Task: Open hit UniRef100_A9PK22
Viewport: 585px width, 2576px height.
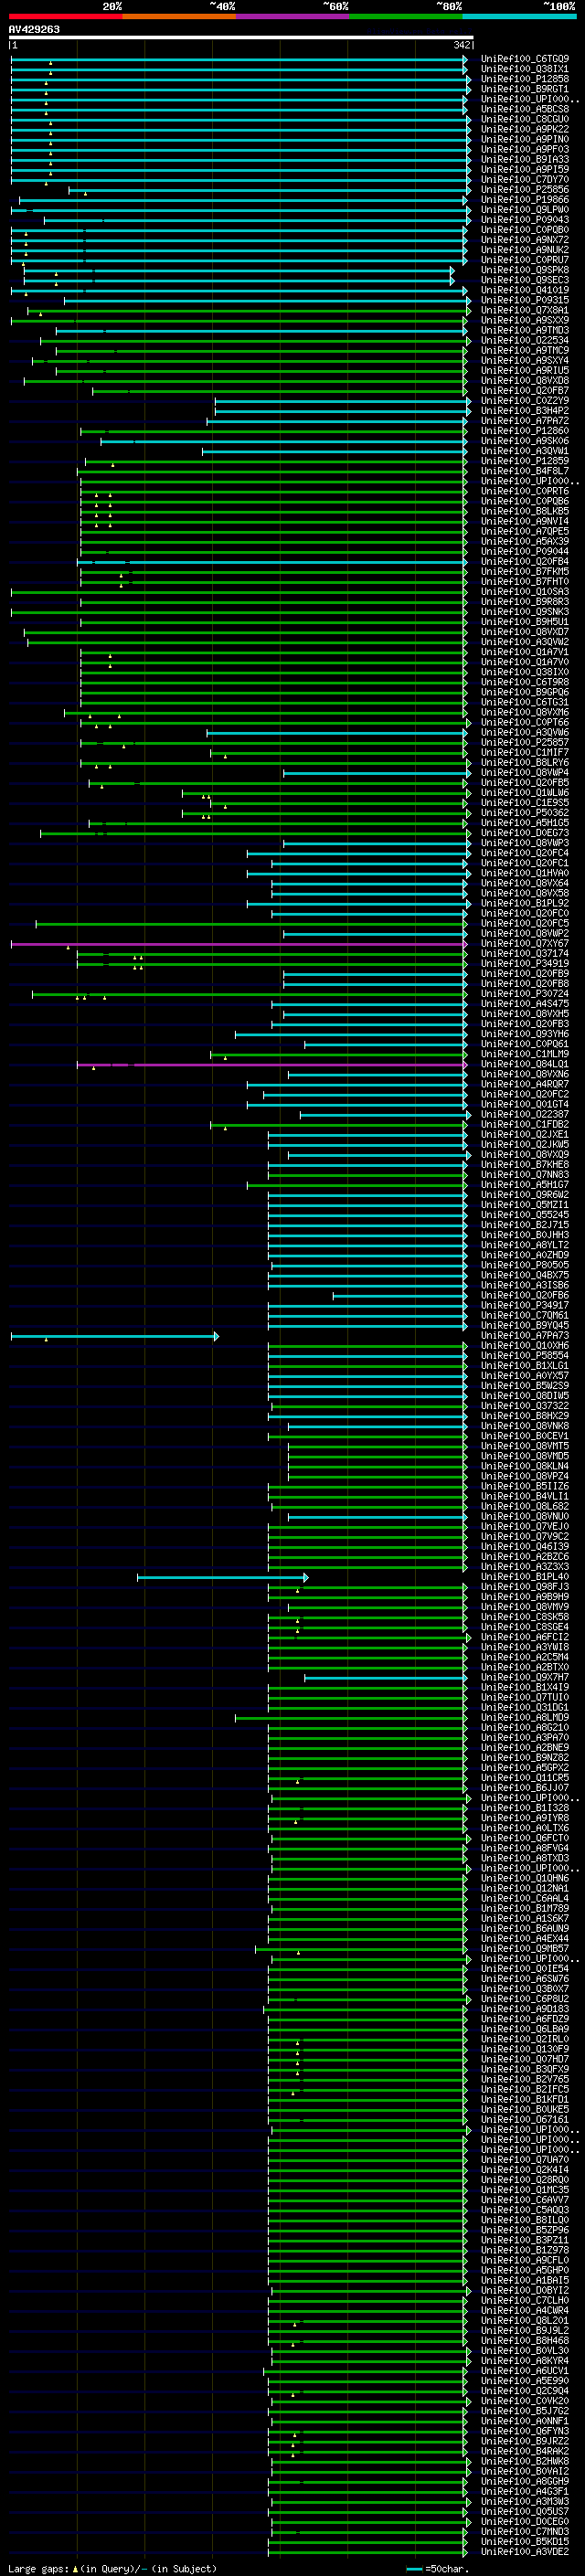Action: 525,129
